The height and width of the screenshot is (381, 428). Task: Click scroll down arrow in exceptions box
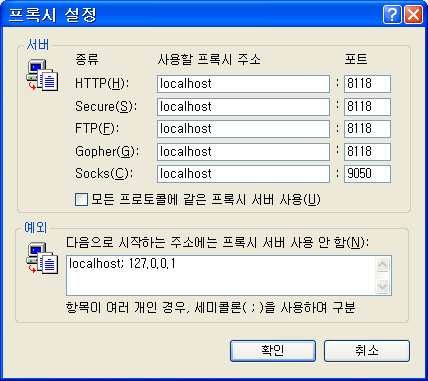pyautogui.click(x=382, y=286)
